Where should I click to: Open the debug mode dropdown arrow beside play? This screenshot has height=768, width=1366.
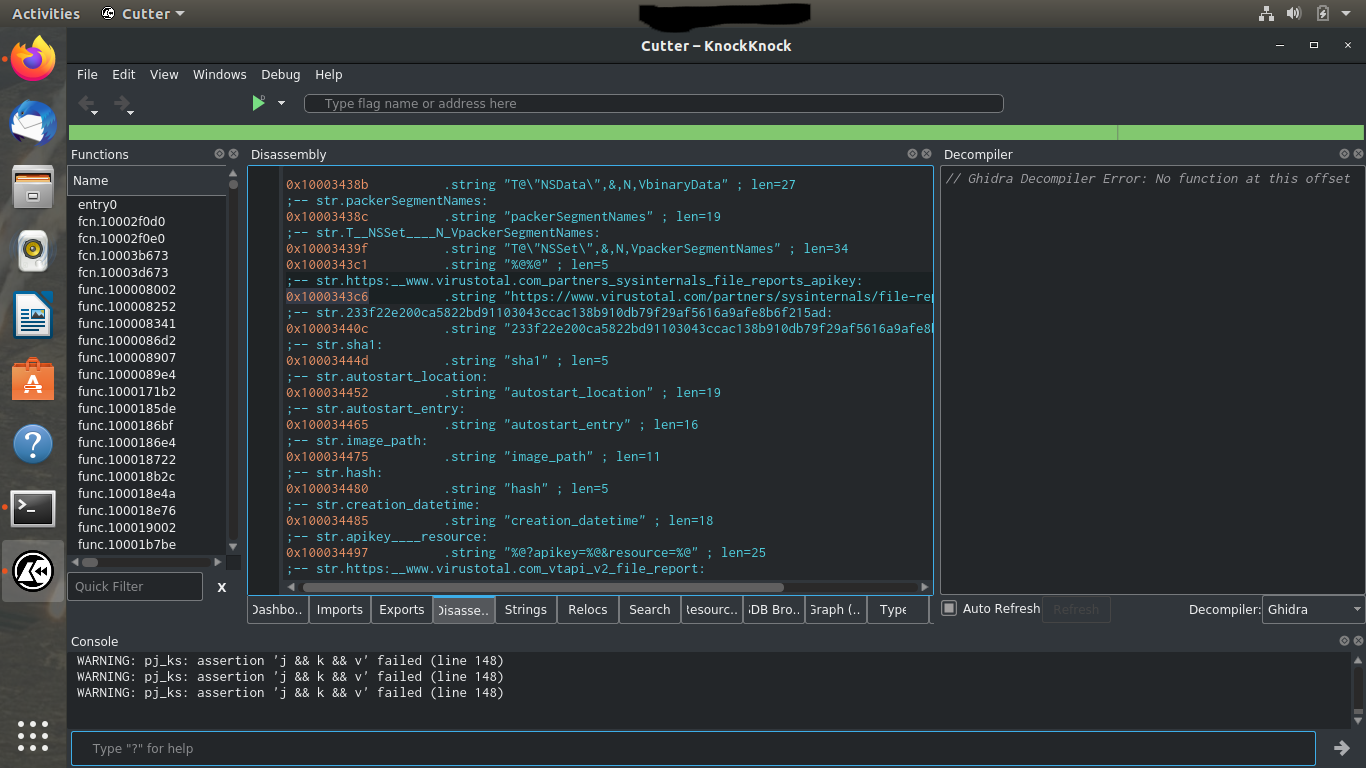point(281,103)
